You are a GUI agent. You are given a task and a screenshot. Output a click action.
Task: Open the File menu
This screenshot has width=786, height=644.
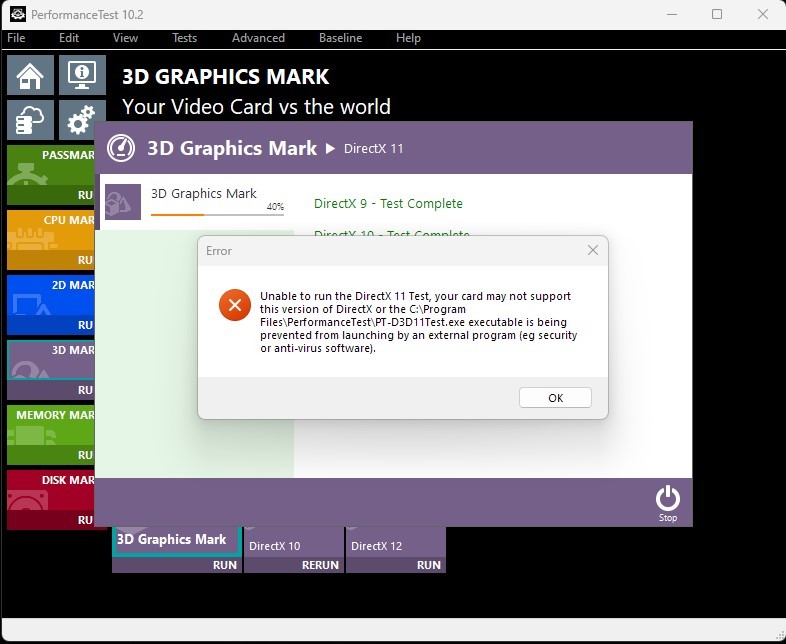click(x=16, y=38)
